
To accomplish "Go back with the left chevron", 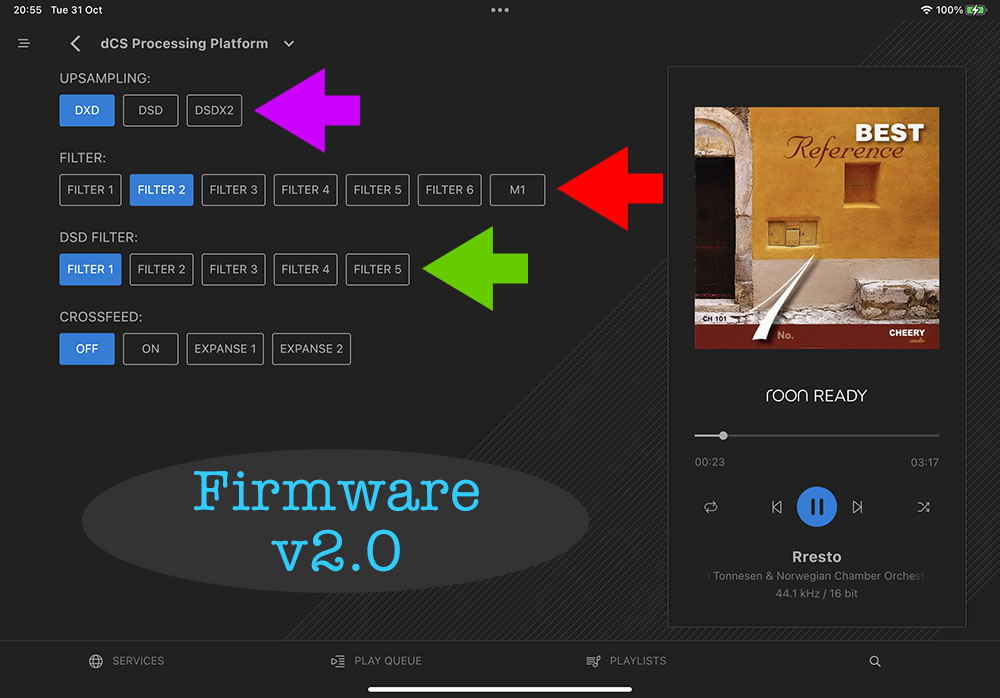I will tap(75, 43).
